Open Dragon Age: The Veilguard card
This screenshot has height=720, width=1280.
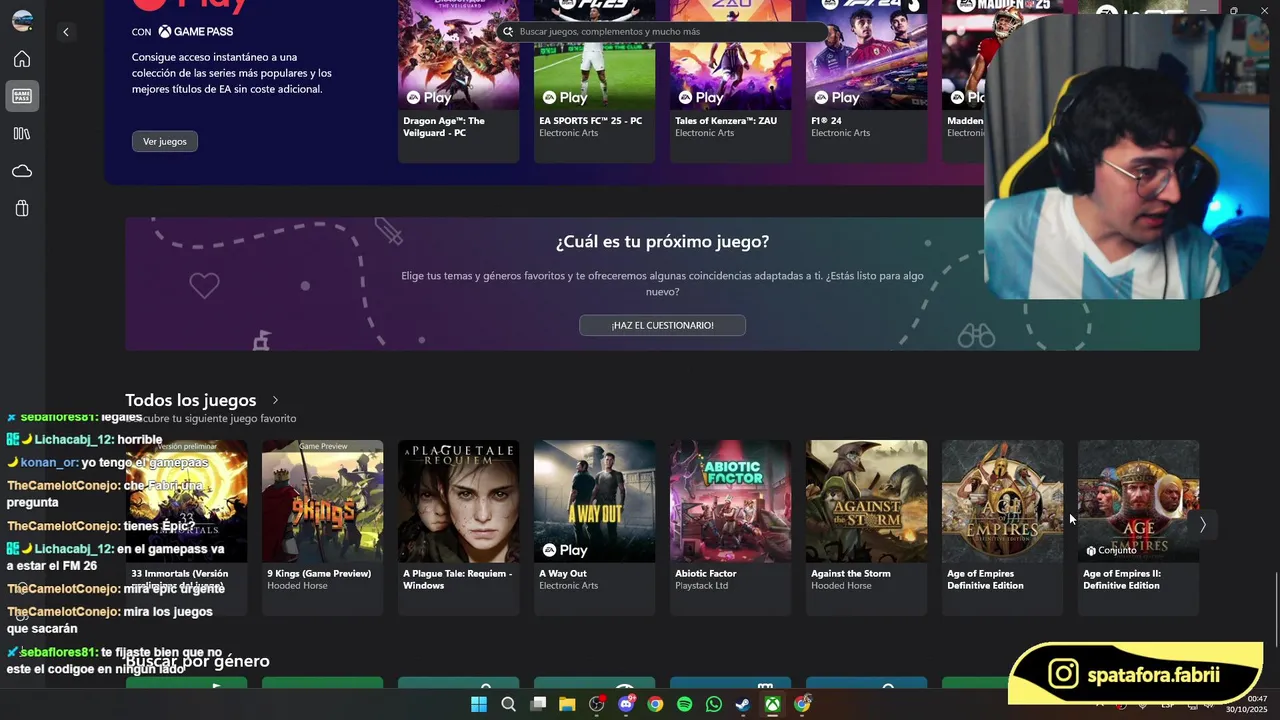[x=458, y=81]
